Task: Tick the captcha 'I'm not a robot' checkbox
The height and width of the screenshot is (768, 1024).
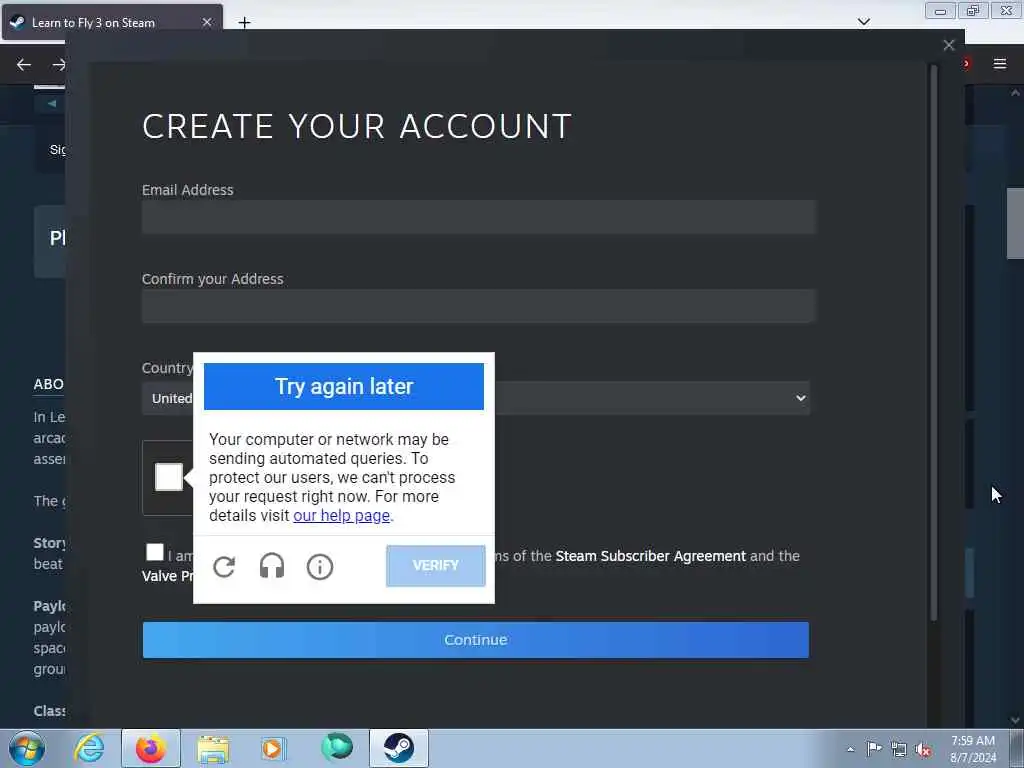Action: tap(168, 477)
